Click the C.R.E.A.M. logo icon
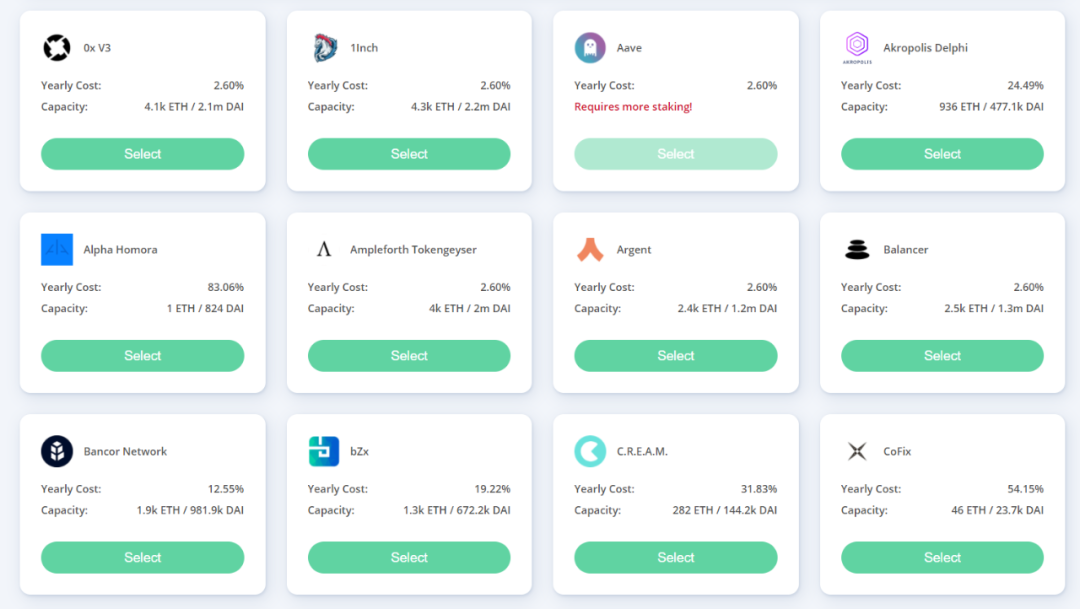This screenshot has width=1080, height=609. [590, 452]
